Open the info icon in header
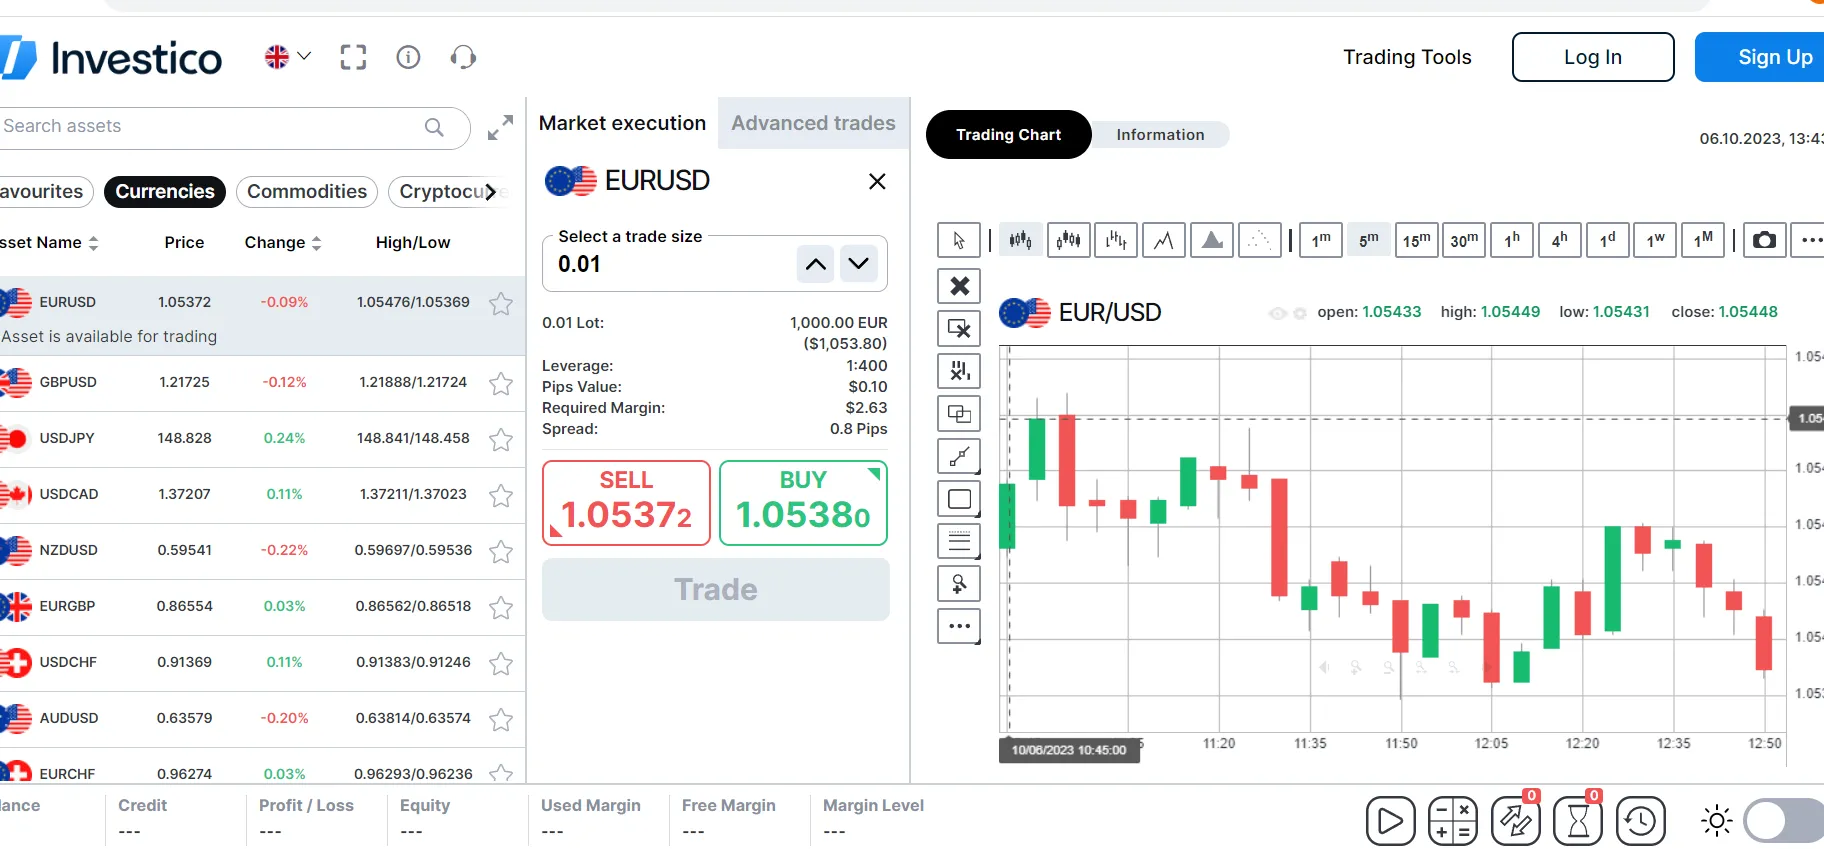 coord(408,57)
